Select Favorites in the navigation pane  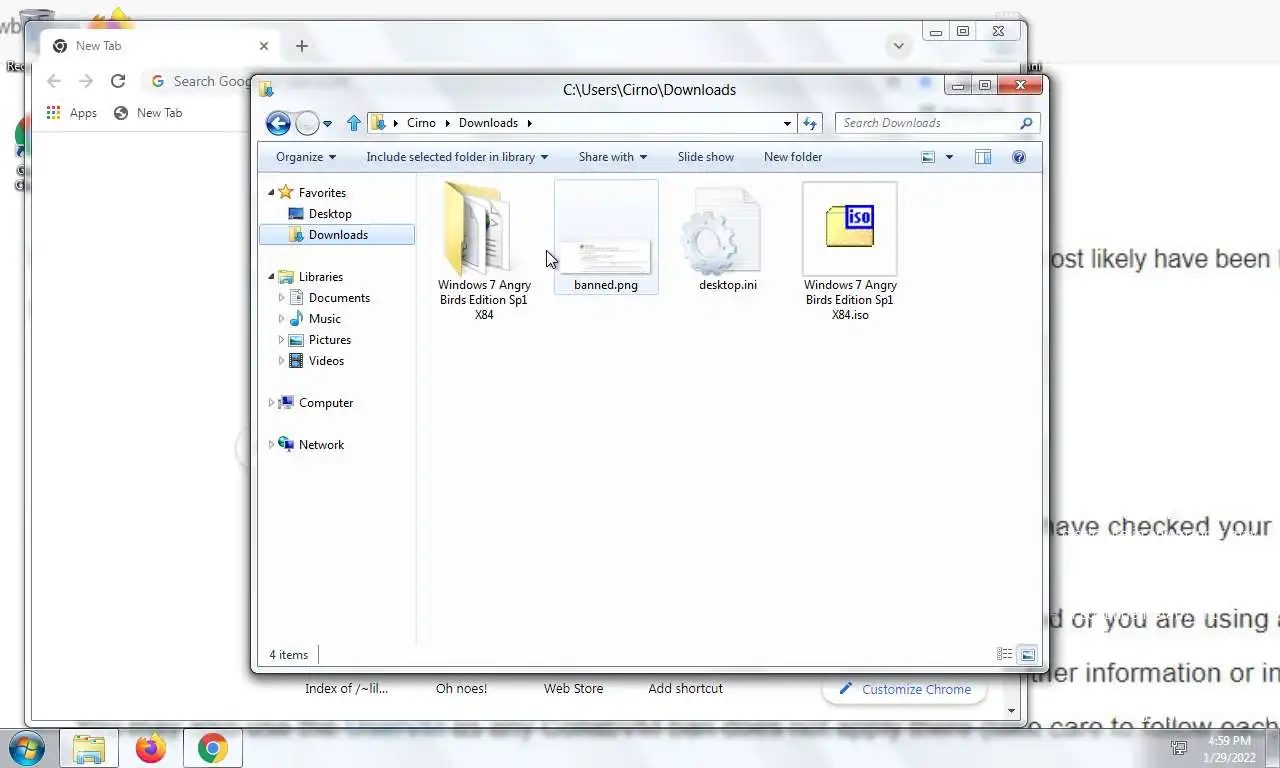tap(322, 192)
